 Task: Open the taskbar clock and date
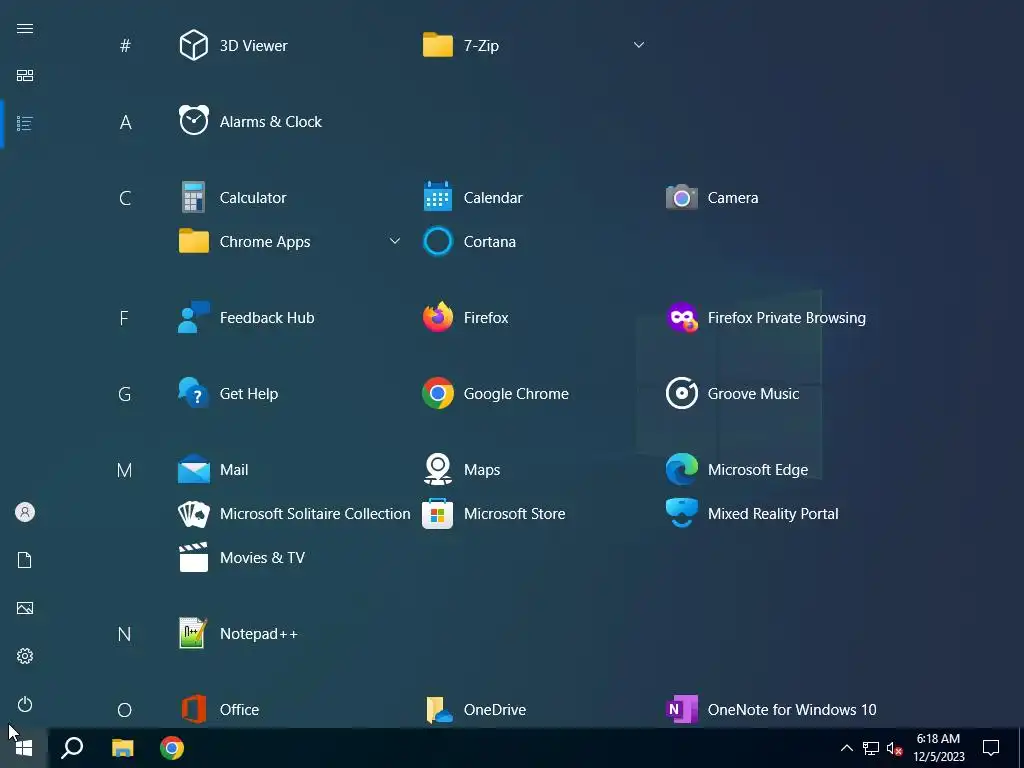pyautogui.click(x=938, y=748)
